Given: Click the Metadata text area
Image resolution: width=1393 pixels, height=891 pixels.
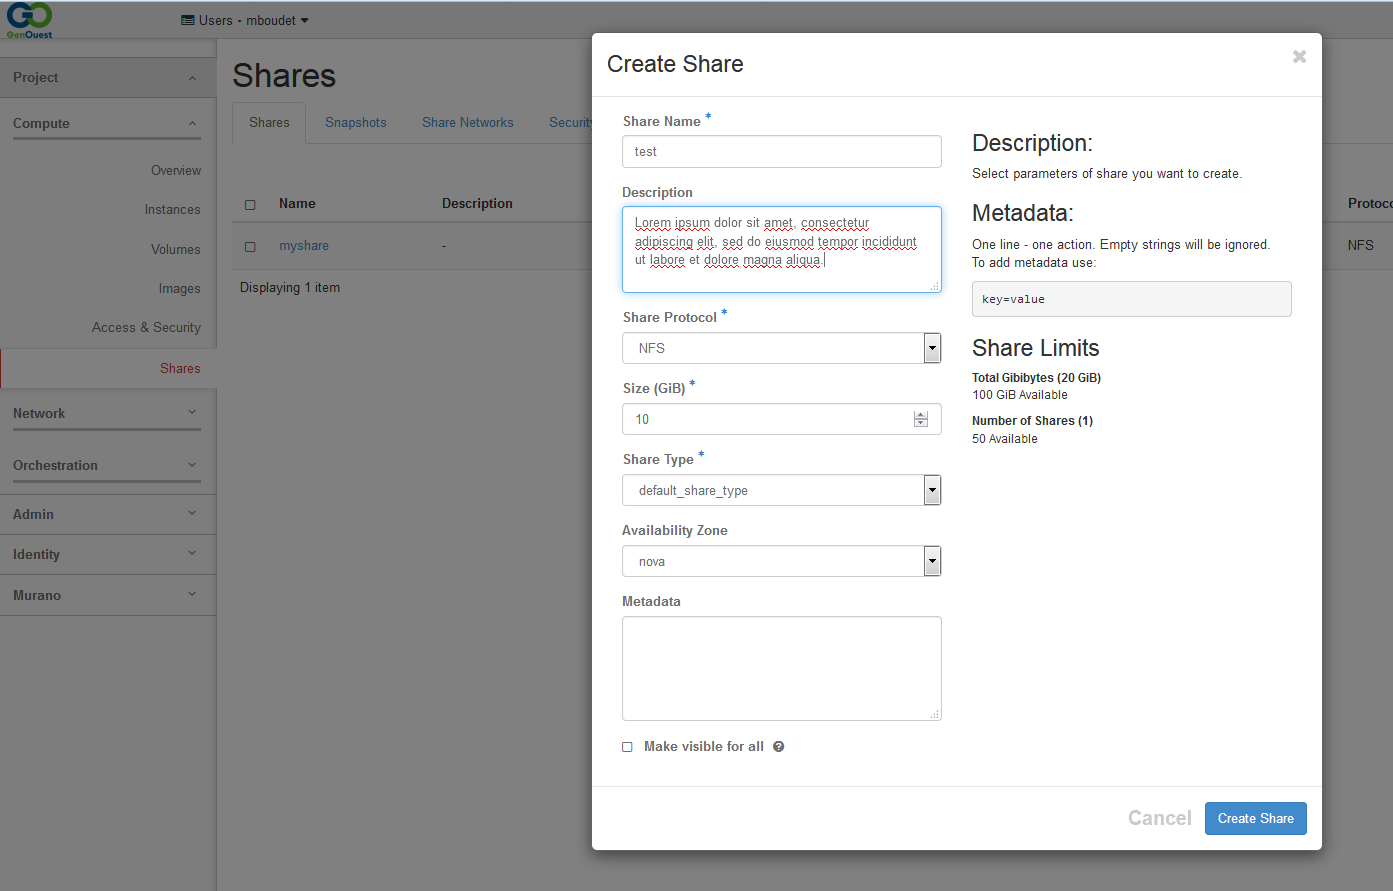Looking at the screenshot, I should coord(782,668).
